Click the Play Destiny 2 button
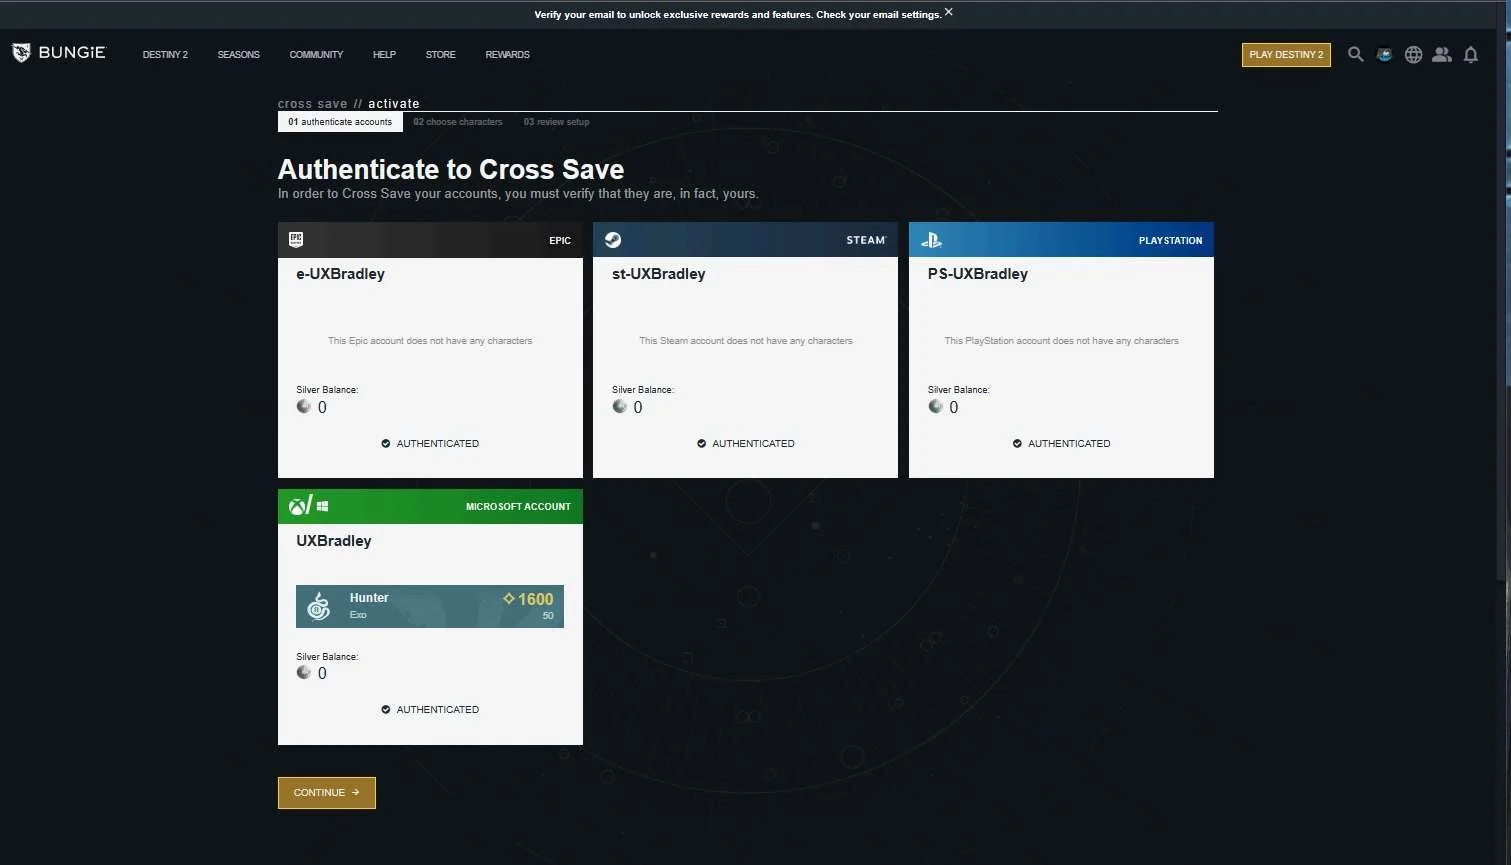 (x=1286, y=55)
